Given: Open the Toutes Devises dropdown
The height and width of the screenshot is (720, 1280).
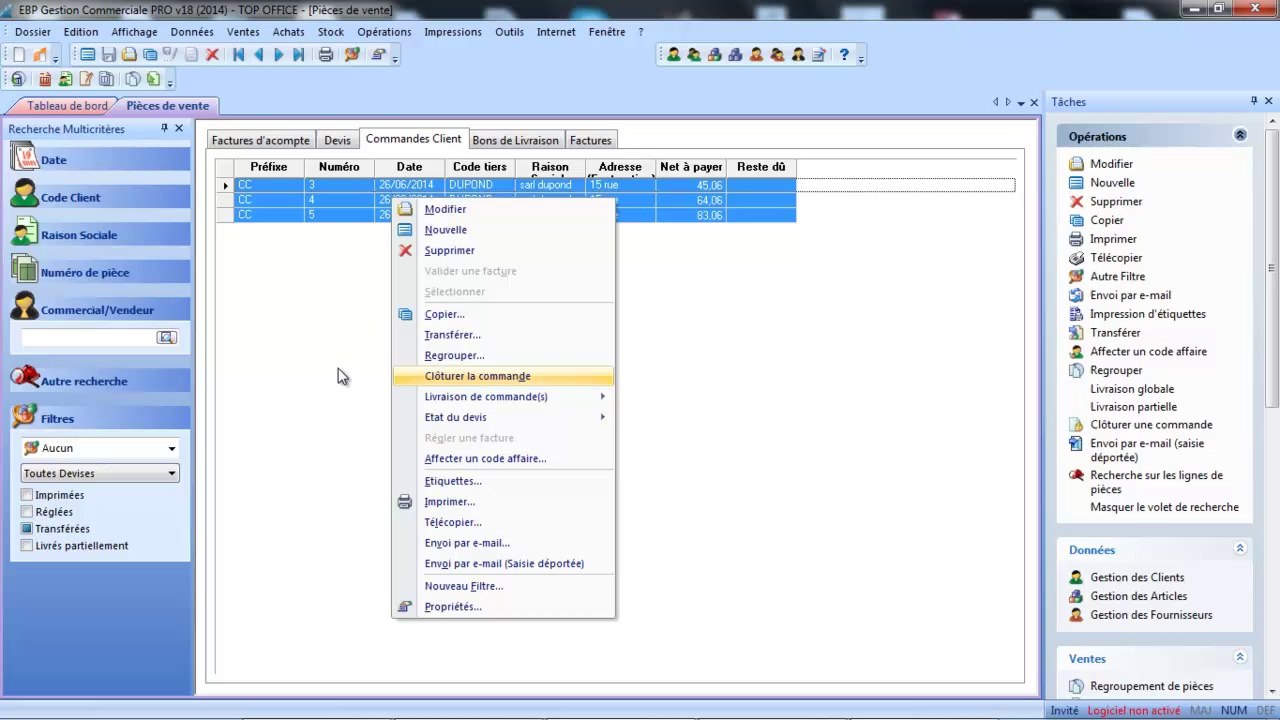Looking at the screenshot, I should [x=172, y=474].
